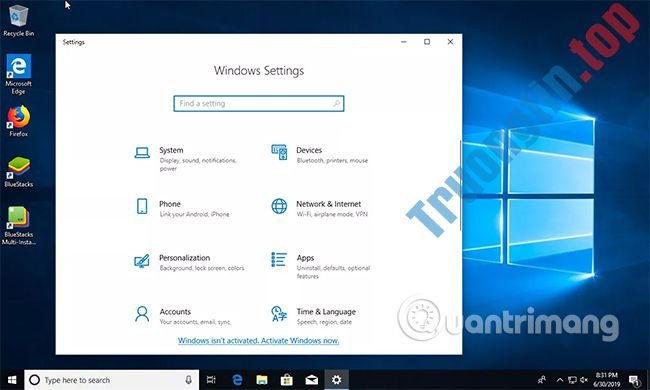Close the Settings window
This screenshot has height=390, width=650.
[x=450, y=42]
